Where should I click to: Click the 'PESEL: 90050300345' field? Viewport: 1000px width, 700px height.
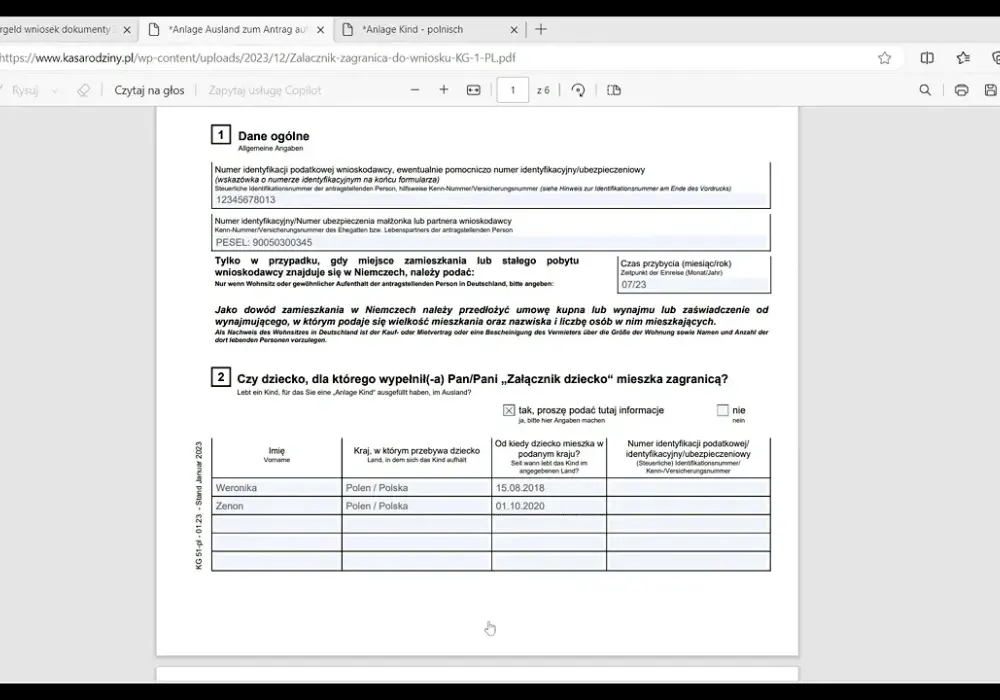click(490, 242)
